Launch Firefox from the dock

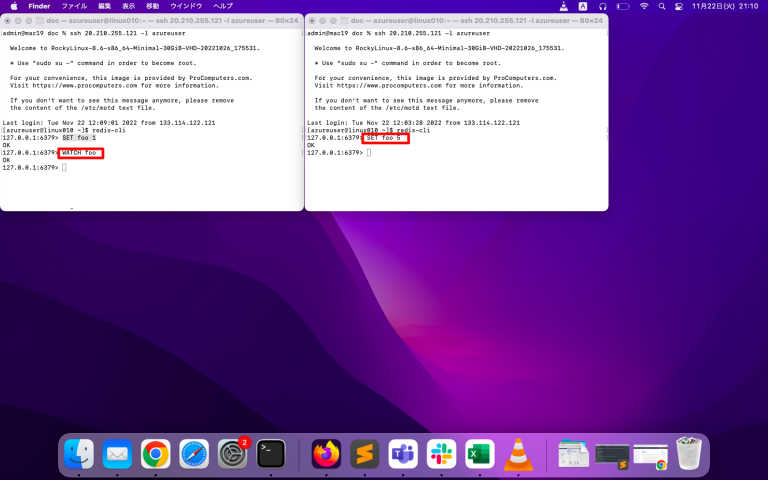point(327,455)
